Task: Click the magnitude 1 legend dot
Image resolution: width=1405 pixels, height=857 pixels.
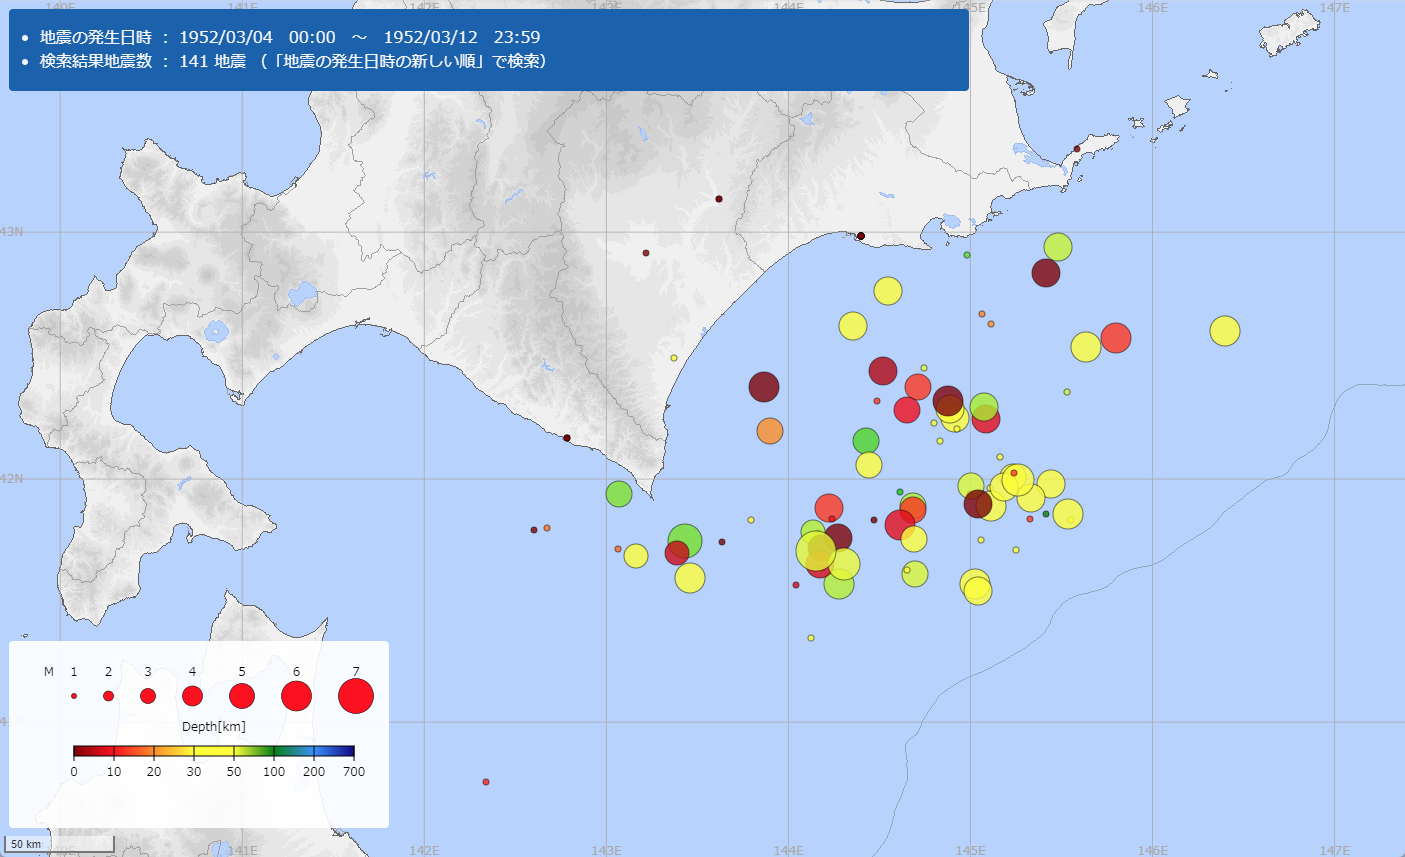Action: [74, 696]
